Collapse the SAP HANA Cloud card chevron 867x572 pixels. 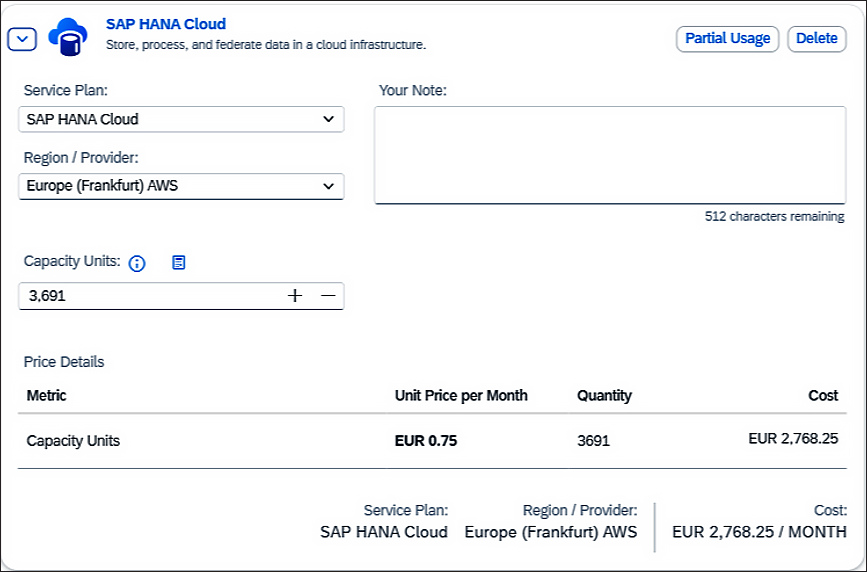pyautogui.click(x=22, y=39)
